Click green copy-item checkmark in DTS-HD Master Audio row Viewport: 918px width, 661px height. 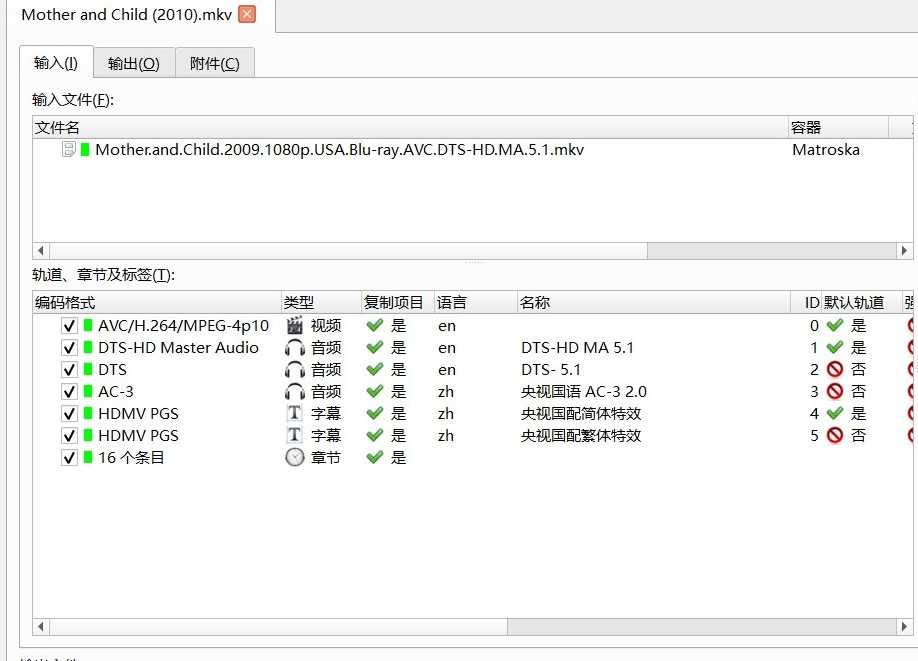375,348
